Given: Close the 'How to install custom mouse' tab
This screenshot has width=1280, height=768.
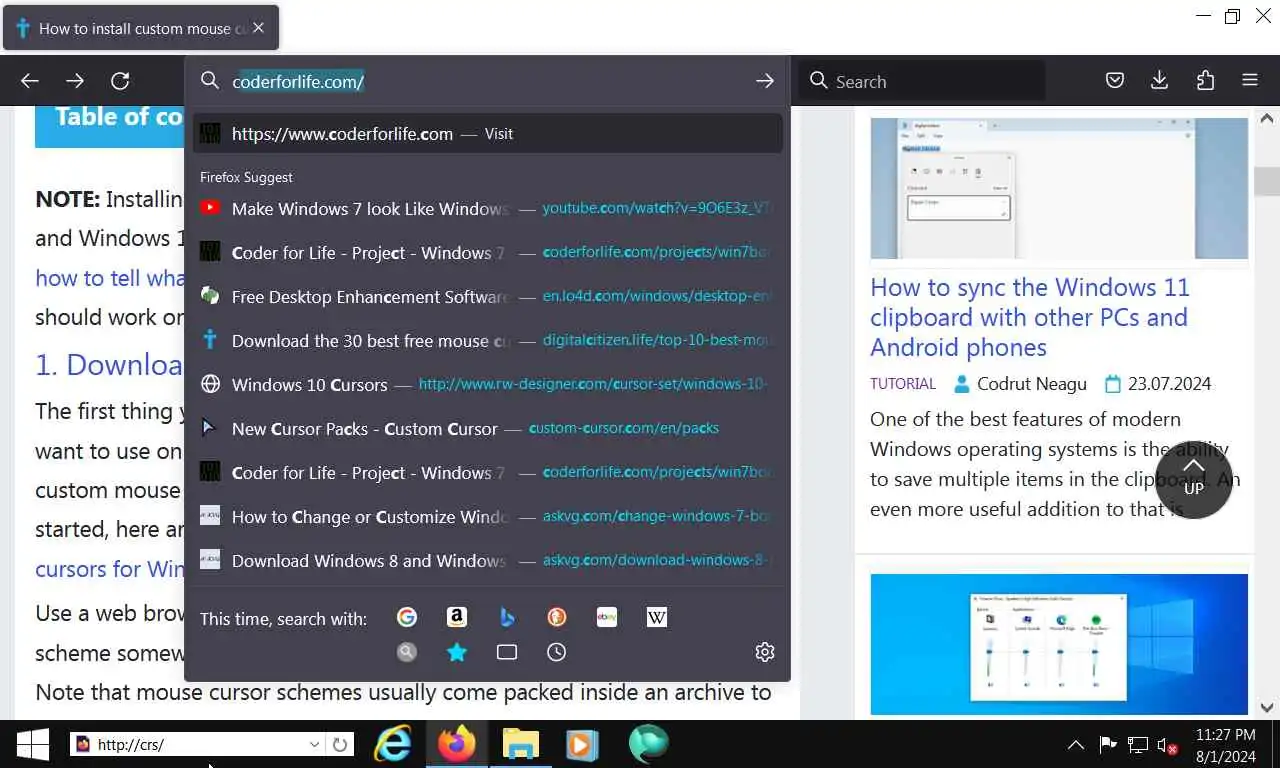Looking at the screenshot, I should point(258,28).
